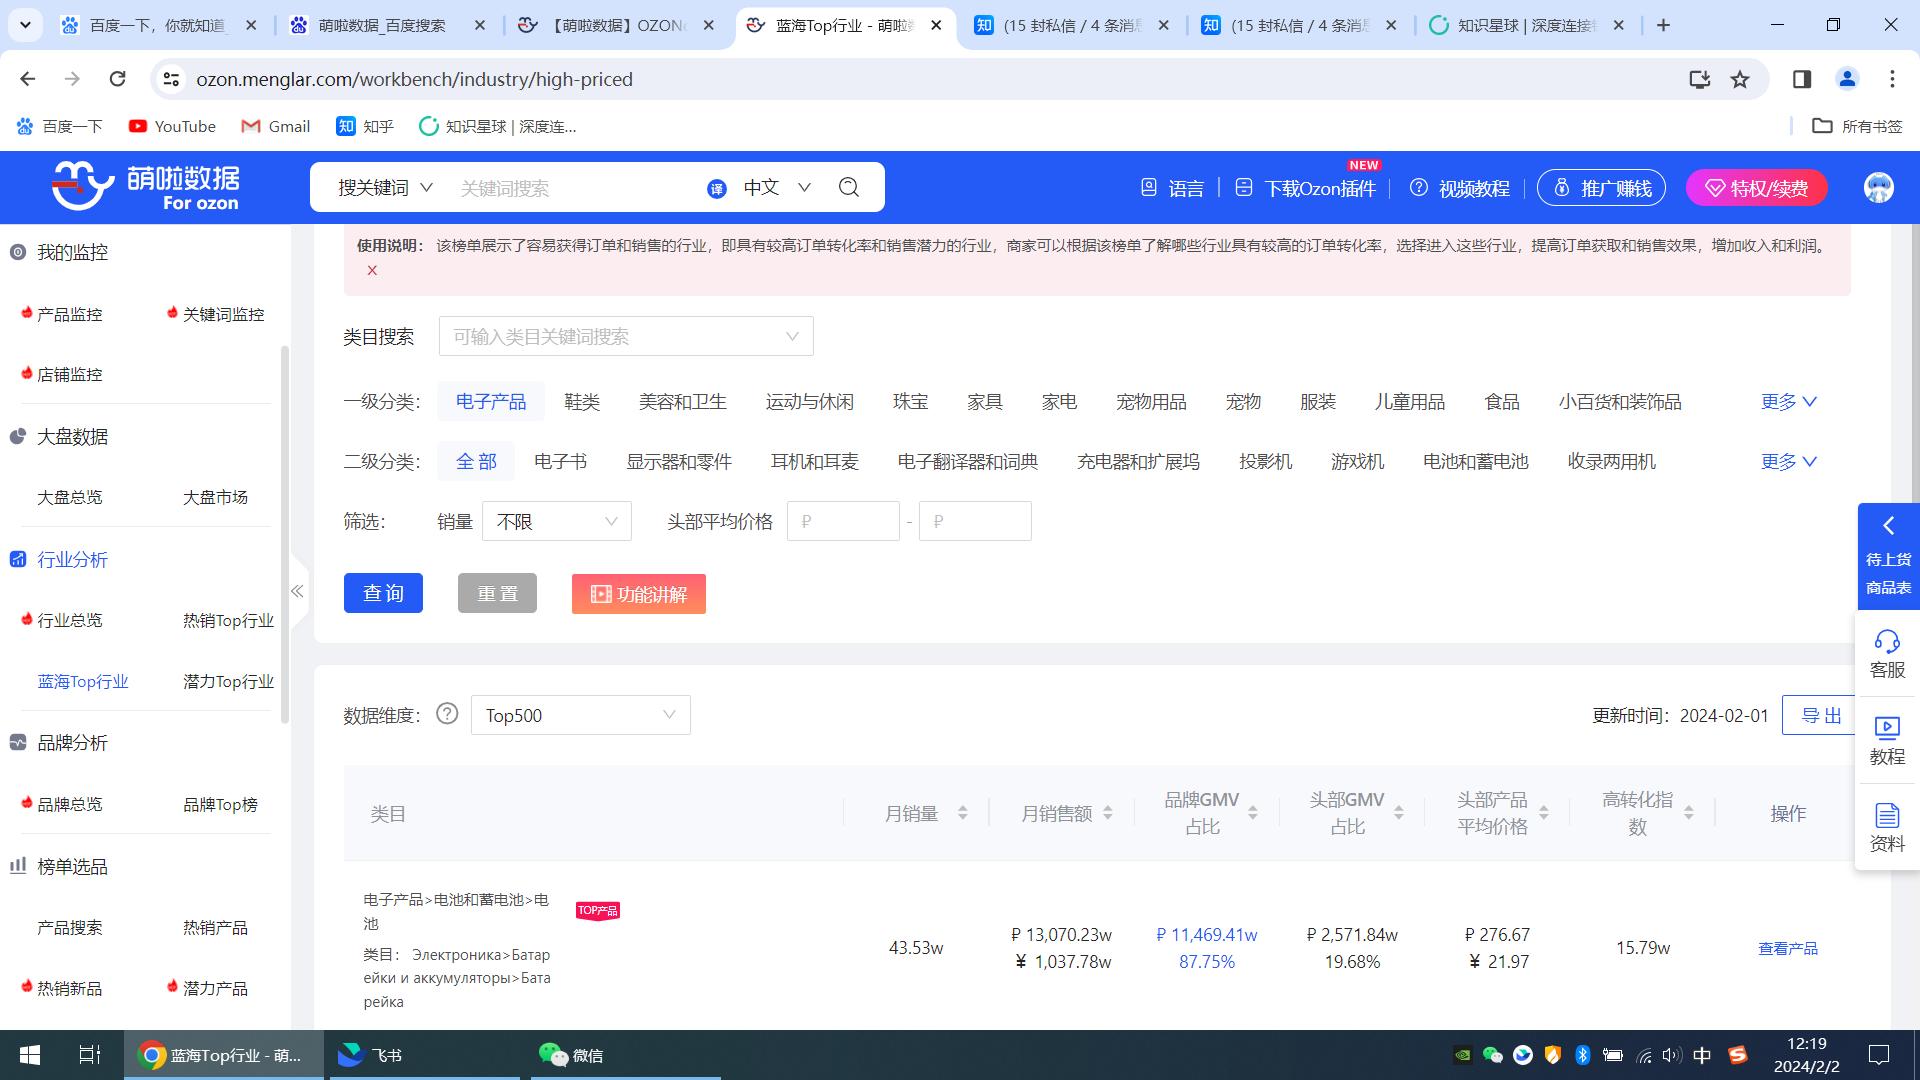Open 视频教程 video tutorials
This screenshot has width=1920, height=1080.
[x=1419, y=188]
